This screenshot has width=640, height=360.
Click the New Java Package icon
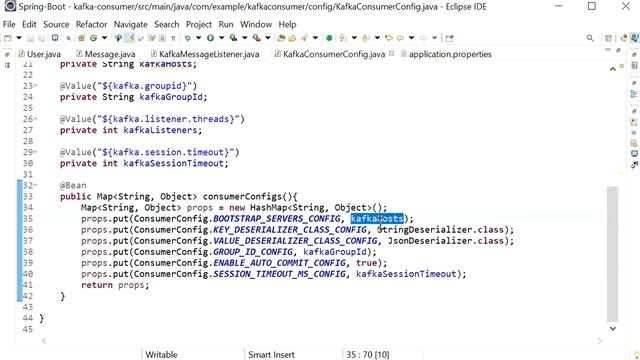click(81, 38)
